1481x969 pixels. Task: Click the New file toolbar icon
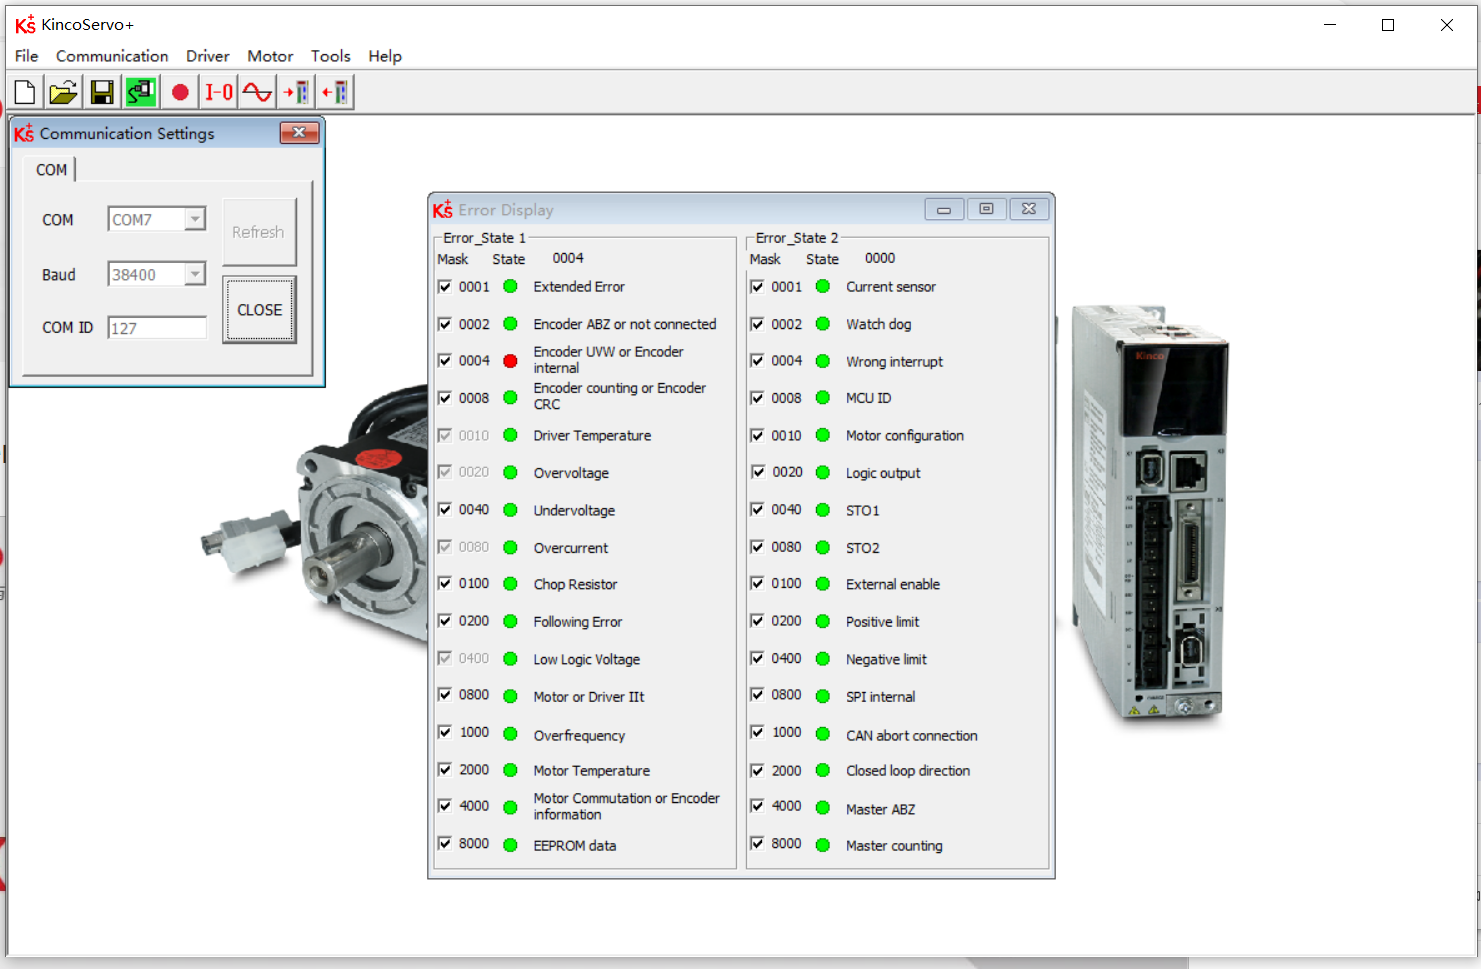(x=25, y=92)
